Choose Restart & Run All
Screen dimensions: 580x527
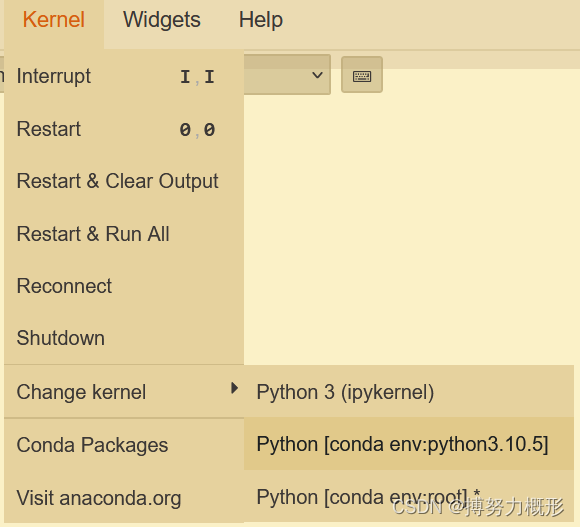(x=124, y=233)
